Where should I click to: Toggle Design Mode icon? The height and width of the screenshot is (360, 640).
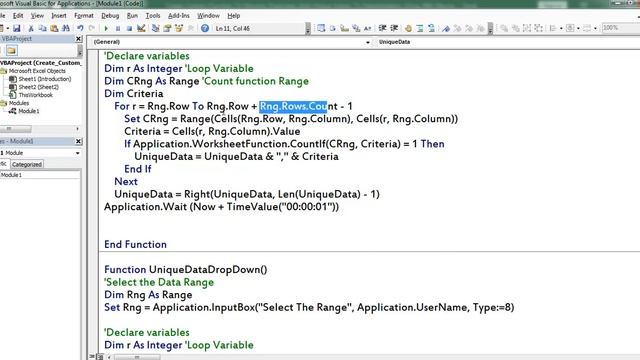coord(141,28)
